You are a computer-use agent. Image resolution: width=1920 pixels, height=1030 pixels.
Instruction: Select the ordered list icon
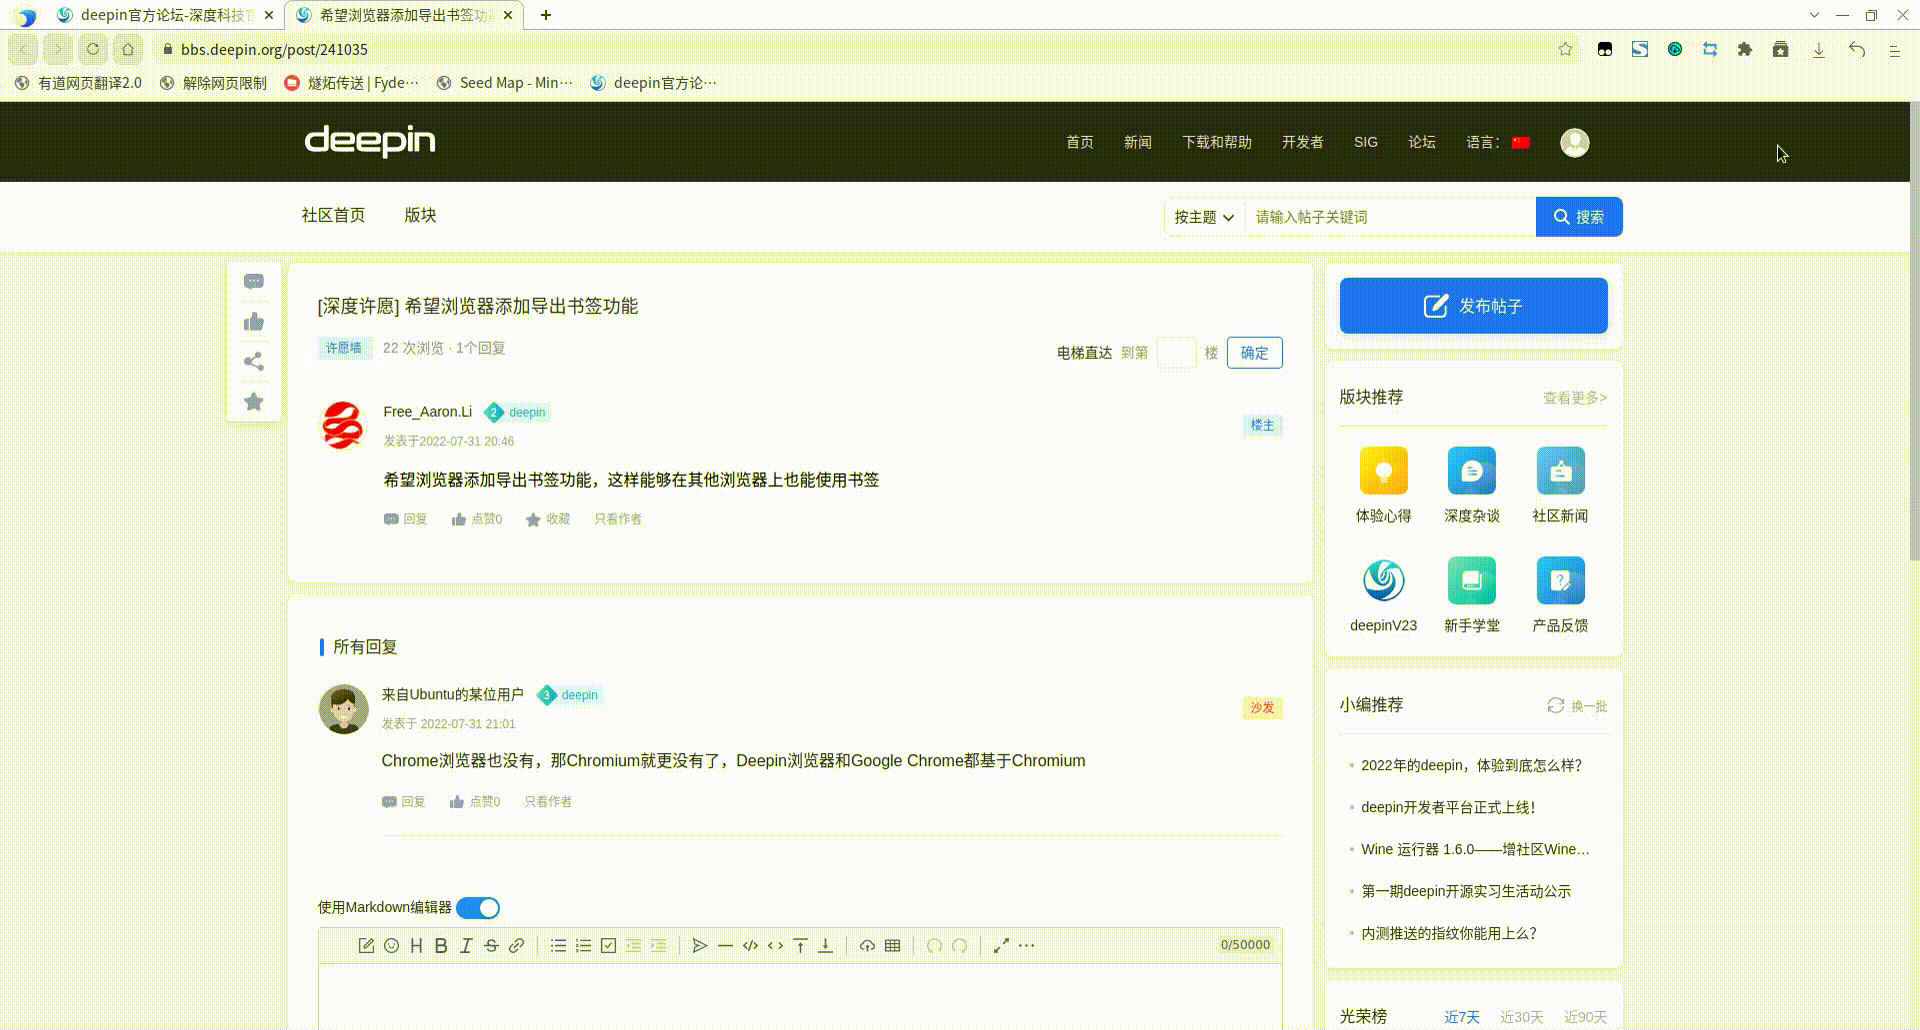[583, 945]
